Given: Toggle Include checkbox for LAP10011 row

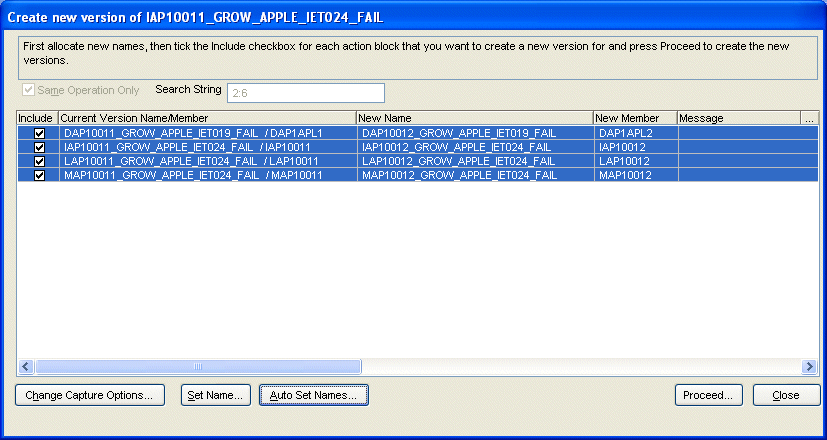Looking at the screenshot, I should [39, 161].
